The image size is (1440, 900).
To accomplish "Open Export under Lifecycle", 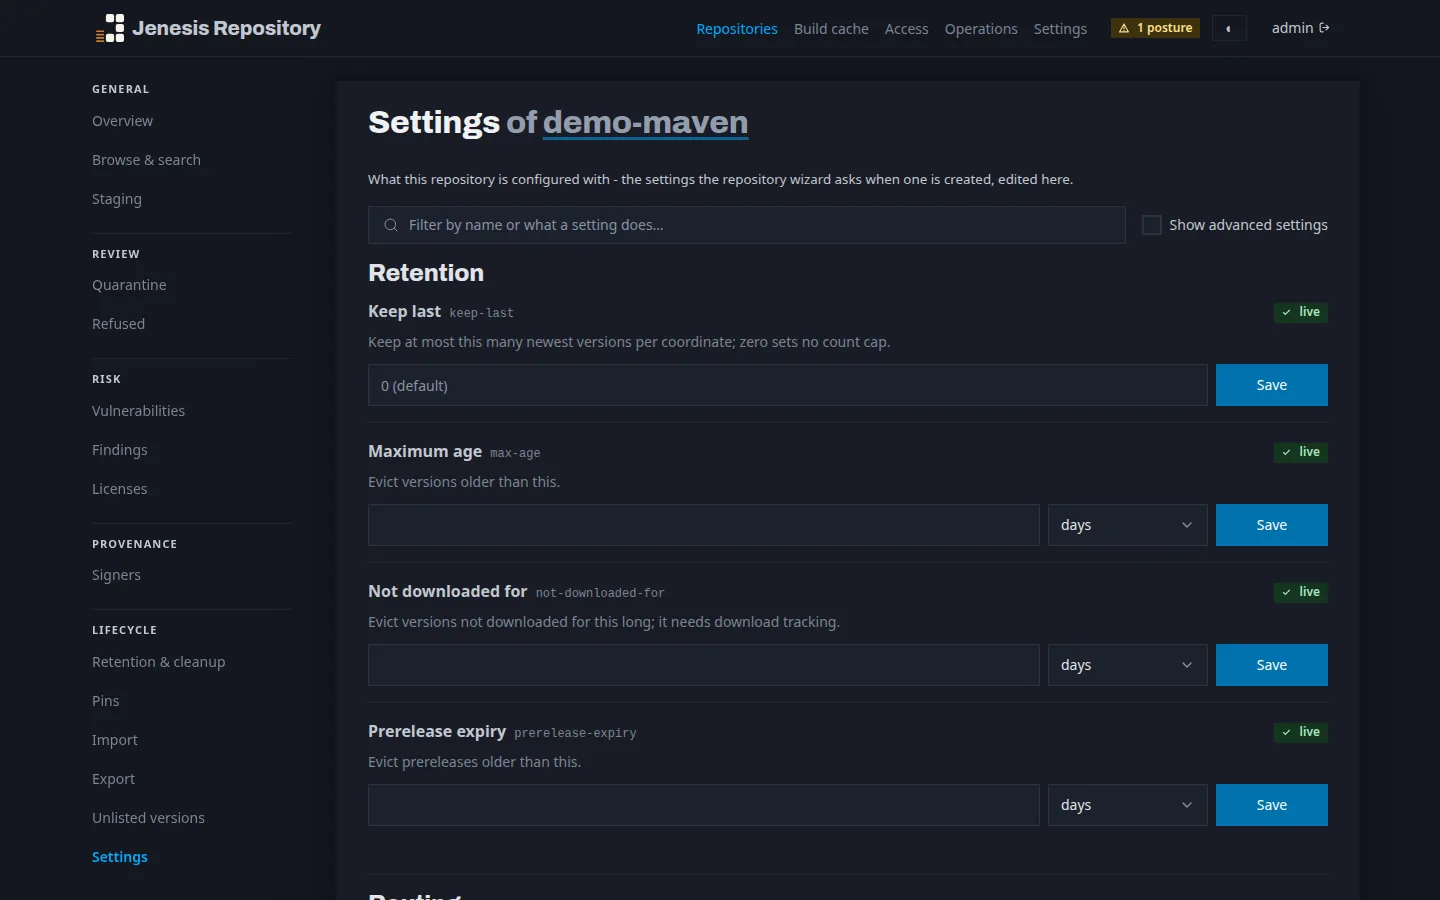I will 113,779.
